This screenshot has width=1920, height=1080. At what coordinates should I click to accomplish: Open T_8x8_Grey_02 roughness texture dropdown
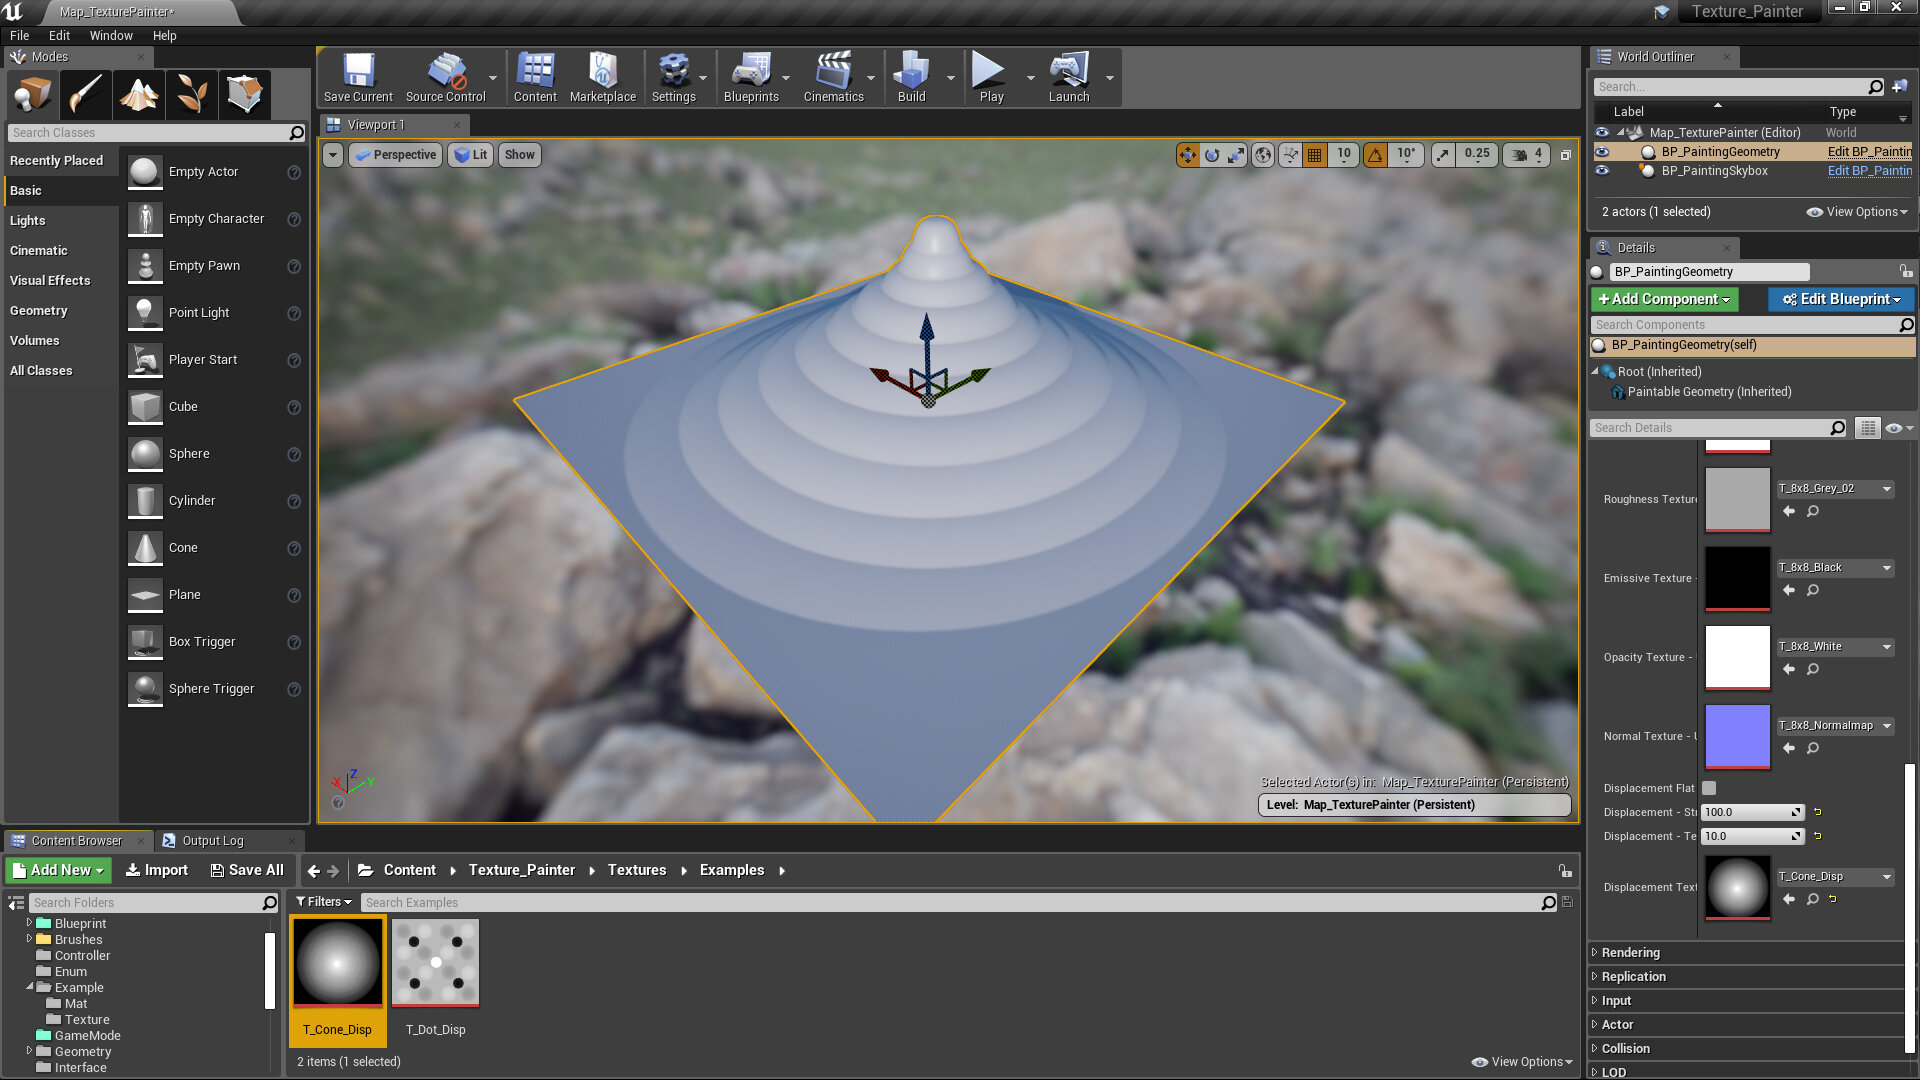[x=1836, y=489]
